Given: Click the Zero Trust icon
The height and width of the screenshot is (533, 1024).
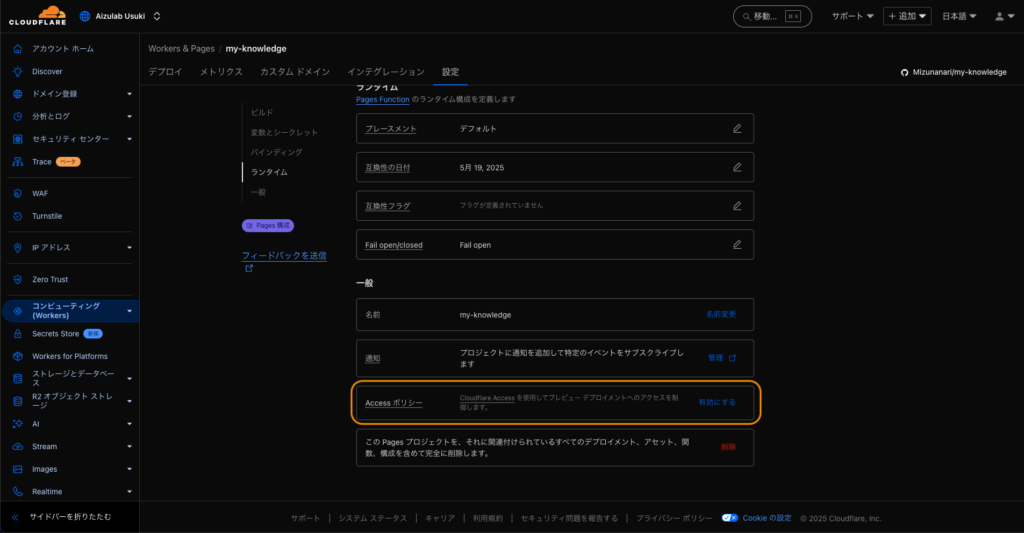Looking at the screenshot, I should 18,280.
